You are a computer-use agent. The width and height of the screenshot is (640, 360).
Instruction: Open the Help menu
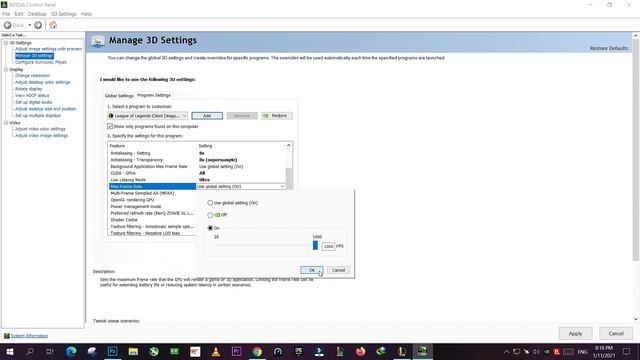click(x=86, y=14)
